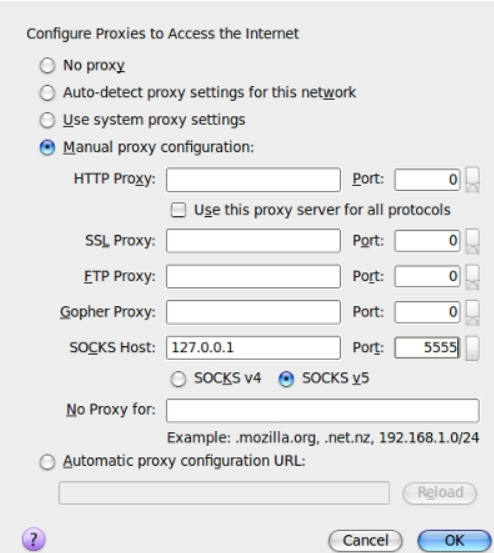Screen dimensions: 494x553
Task: Select the No proxy radio button
Action: click(47, 66)
